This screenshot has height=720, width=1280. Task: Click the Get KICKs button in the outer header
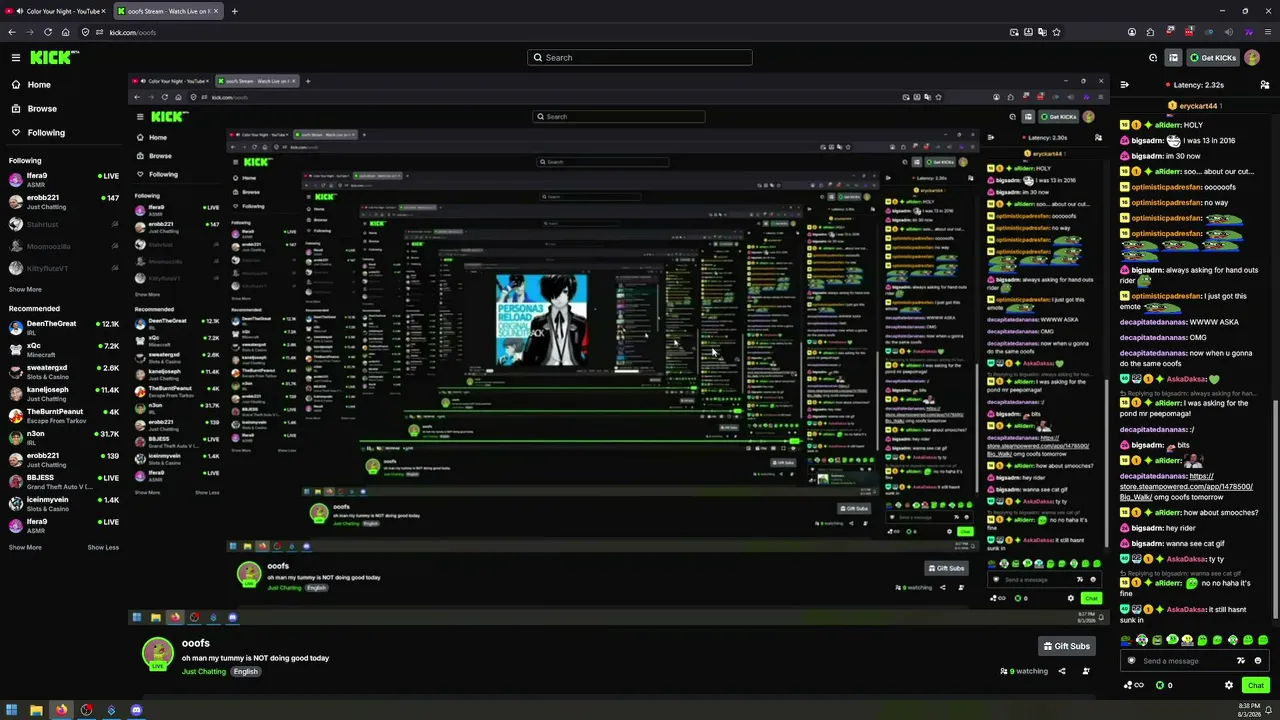[x=1213, y=58]
